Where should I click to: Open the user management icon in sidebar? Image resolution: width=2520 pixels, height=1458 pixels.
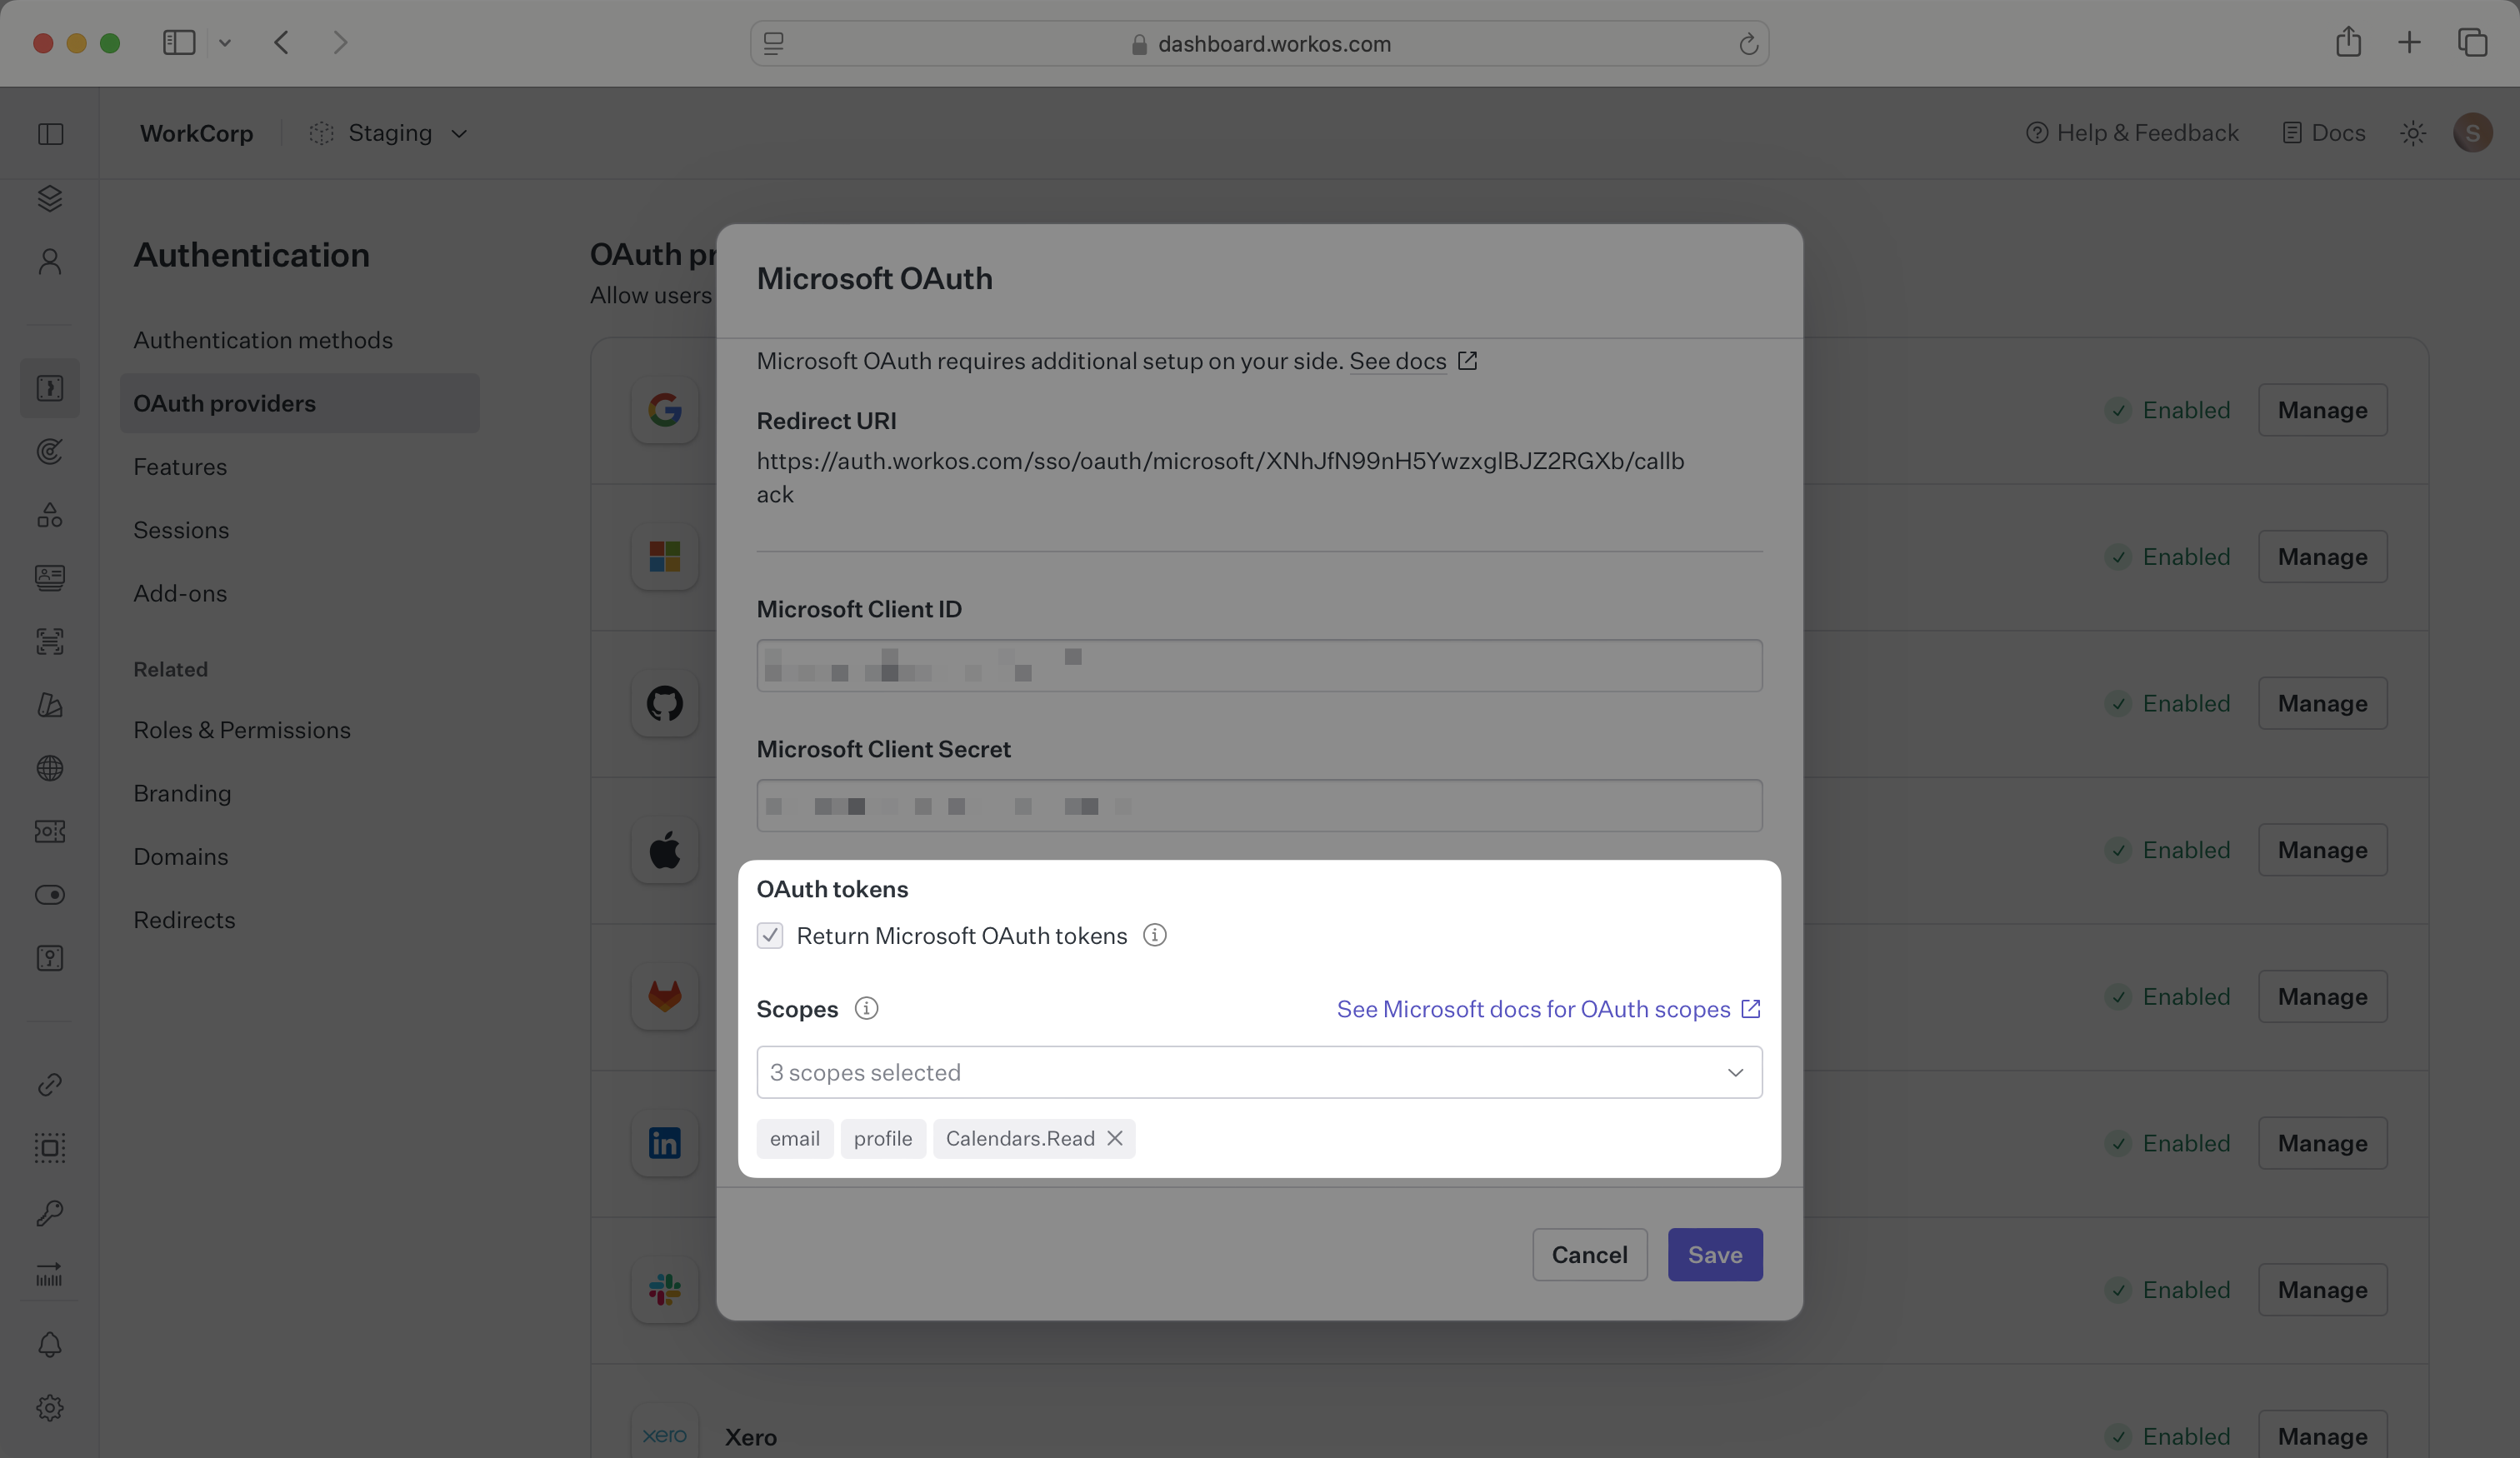(50, 262)
